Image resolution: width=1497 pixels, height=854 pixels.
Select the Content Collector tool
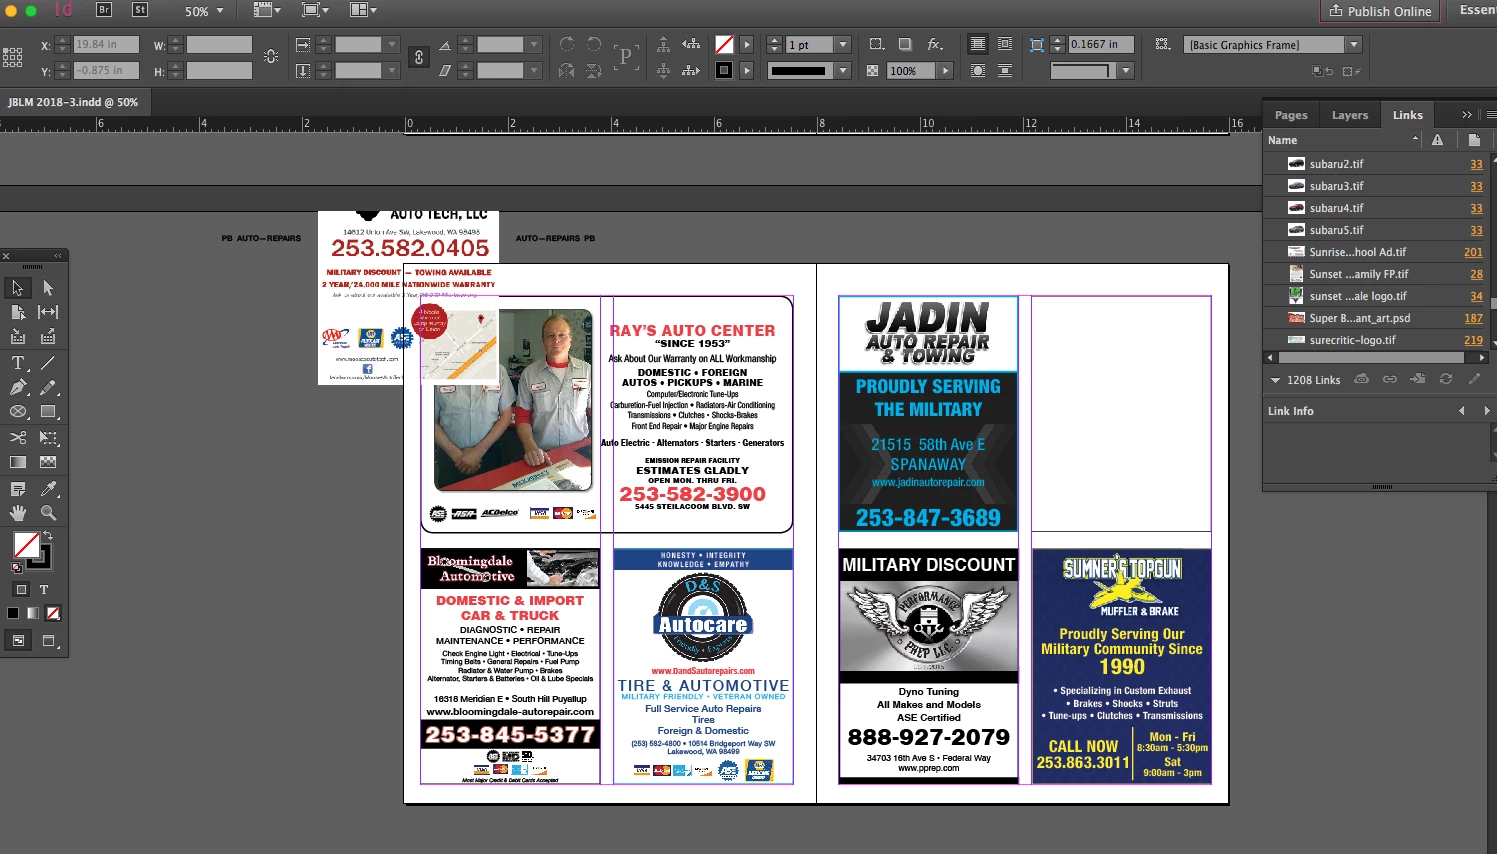[18, 337]
